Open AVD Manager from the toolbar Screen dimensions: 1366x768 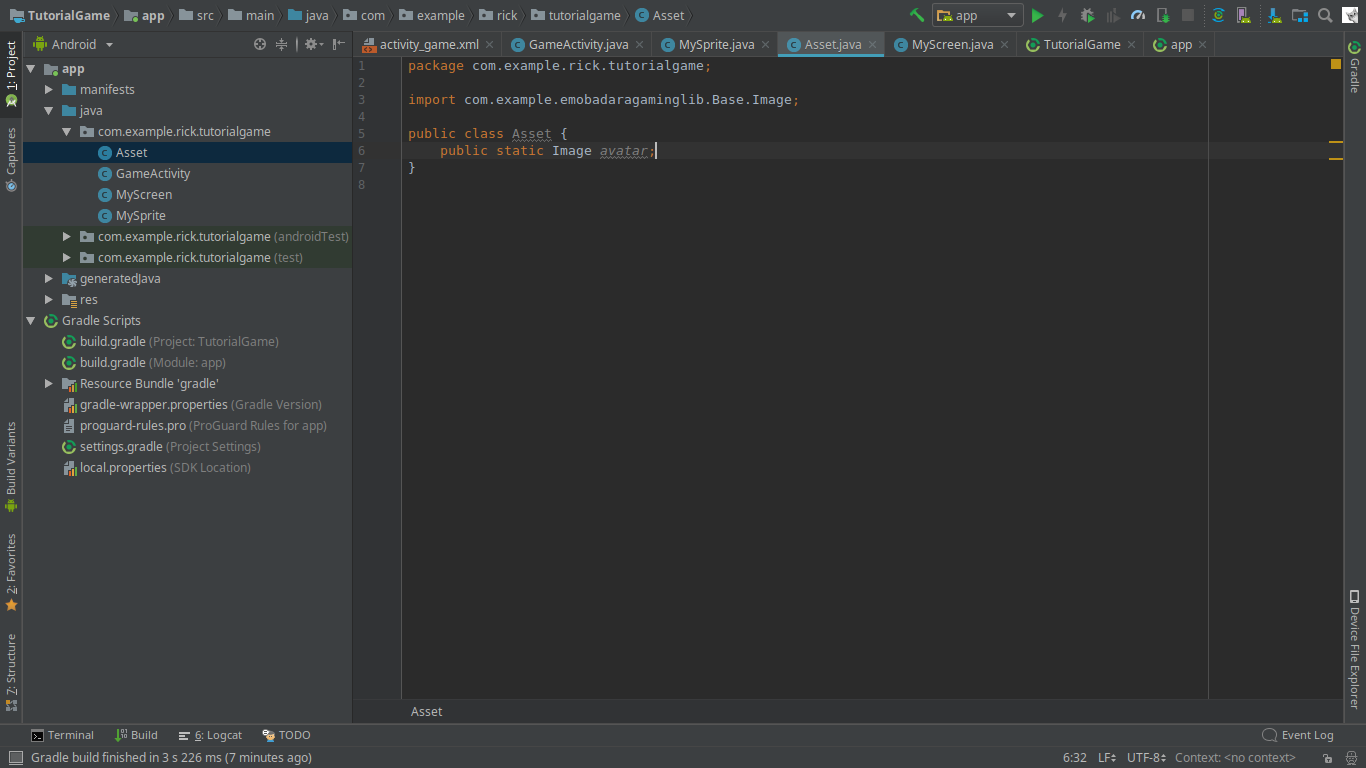coord(1242,15)
